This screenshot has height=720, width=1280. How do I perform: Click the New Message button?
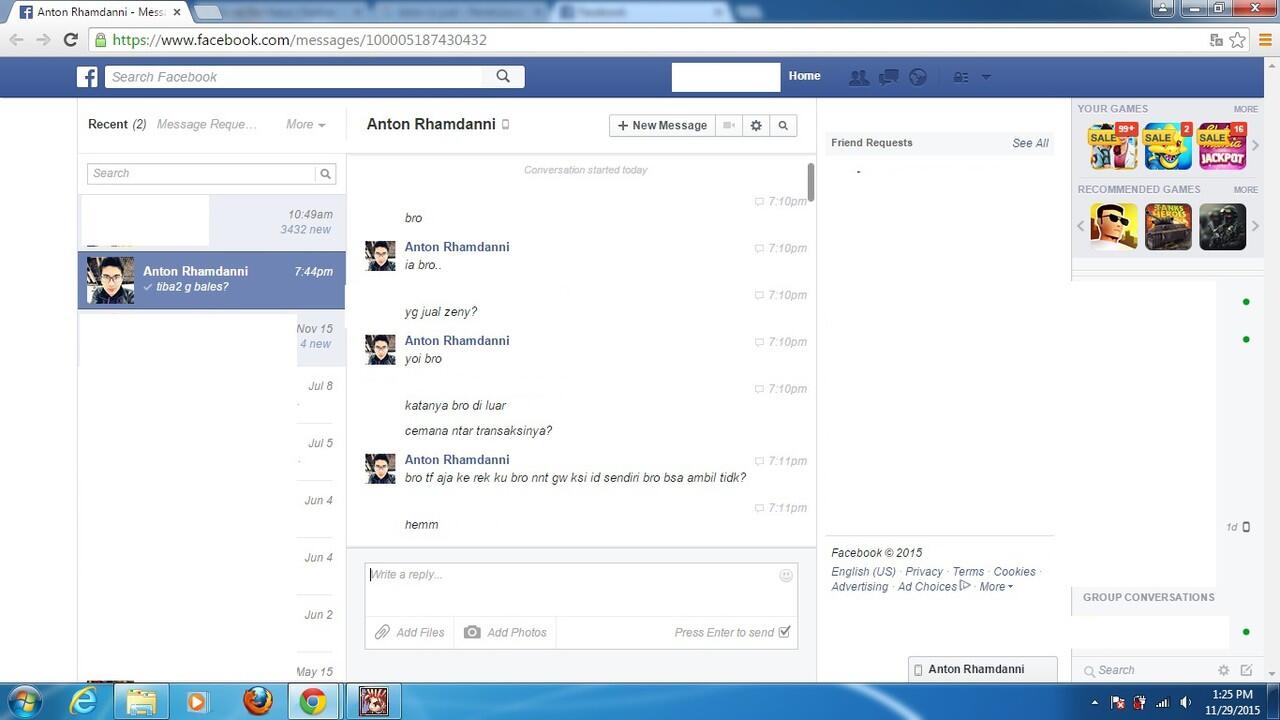click(x=662, y=125)
